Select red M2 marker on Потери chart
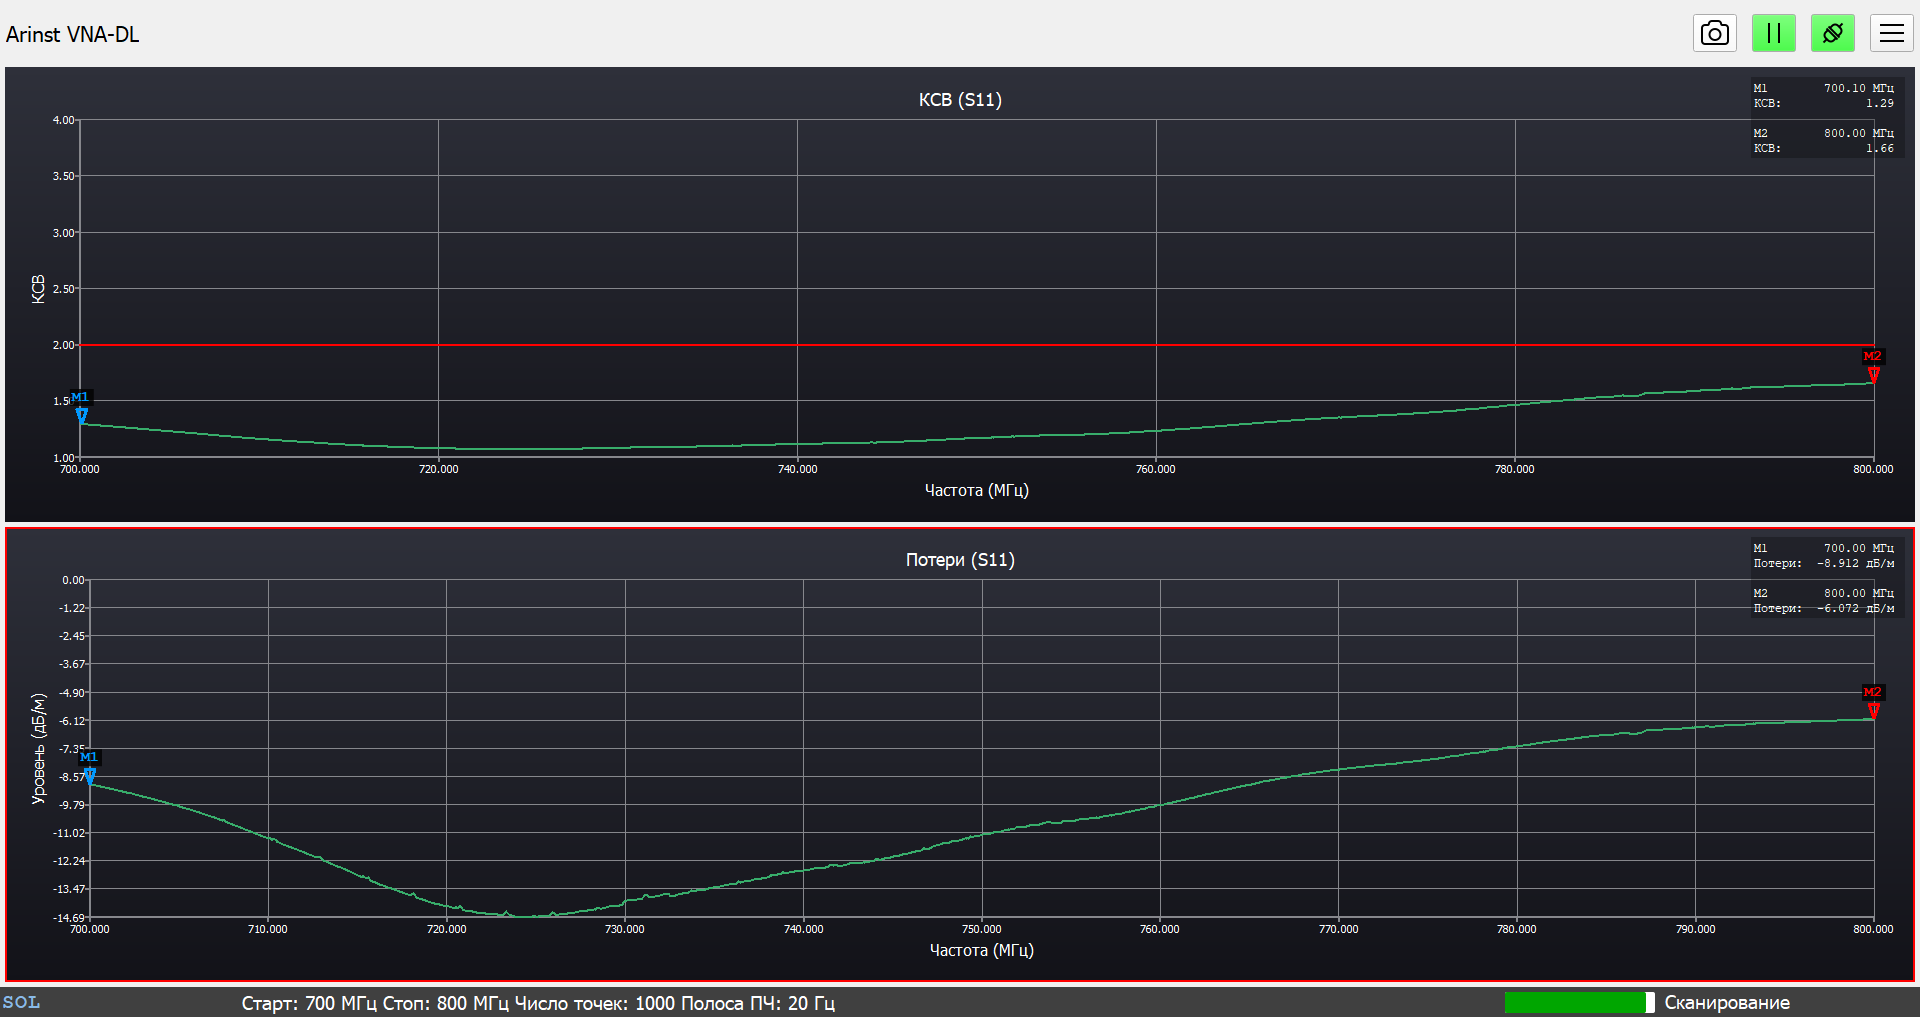 click(1873, 708)
